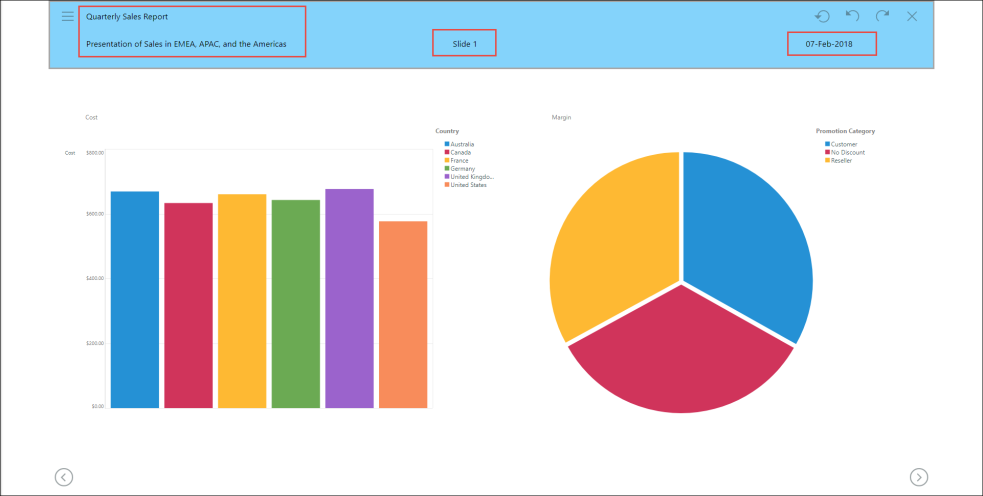The height and width of the screenshot is (496, 983).
Task: Click the 07-Feb-2018 date in the header
Action: click(831, 44)
